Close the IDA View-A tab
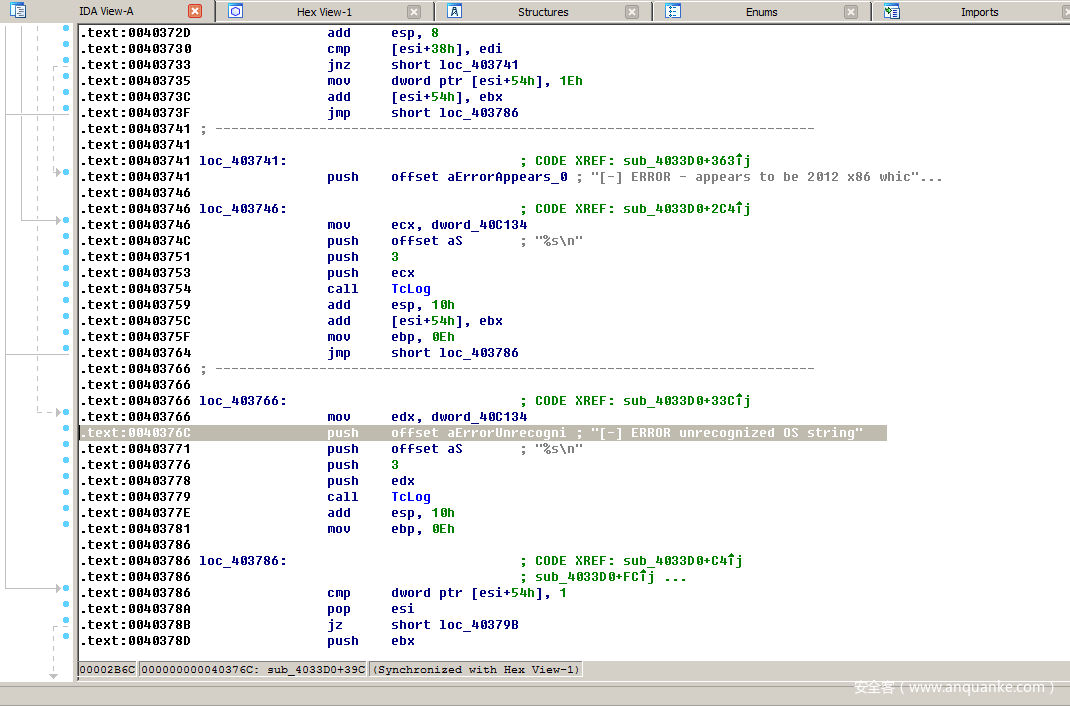 (x=195, y=11)
